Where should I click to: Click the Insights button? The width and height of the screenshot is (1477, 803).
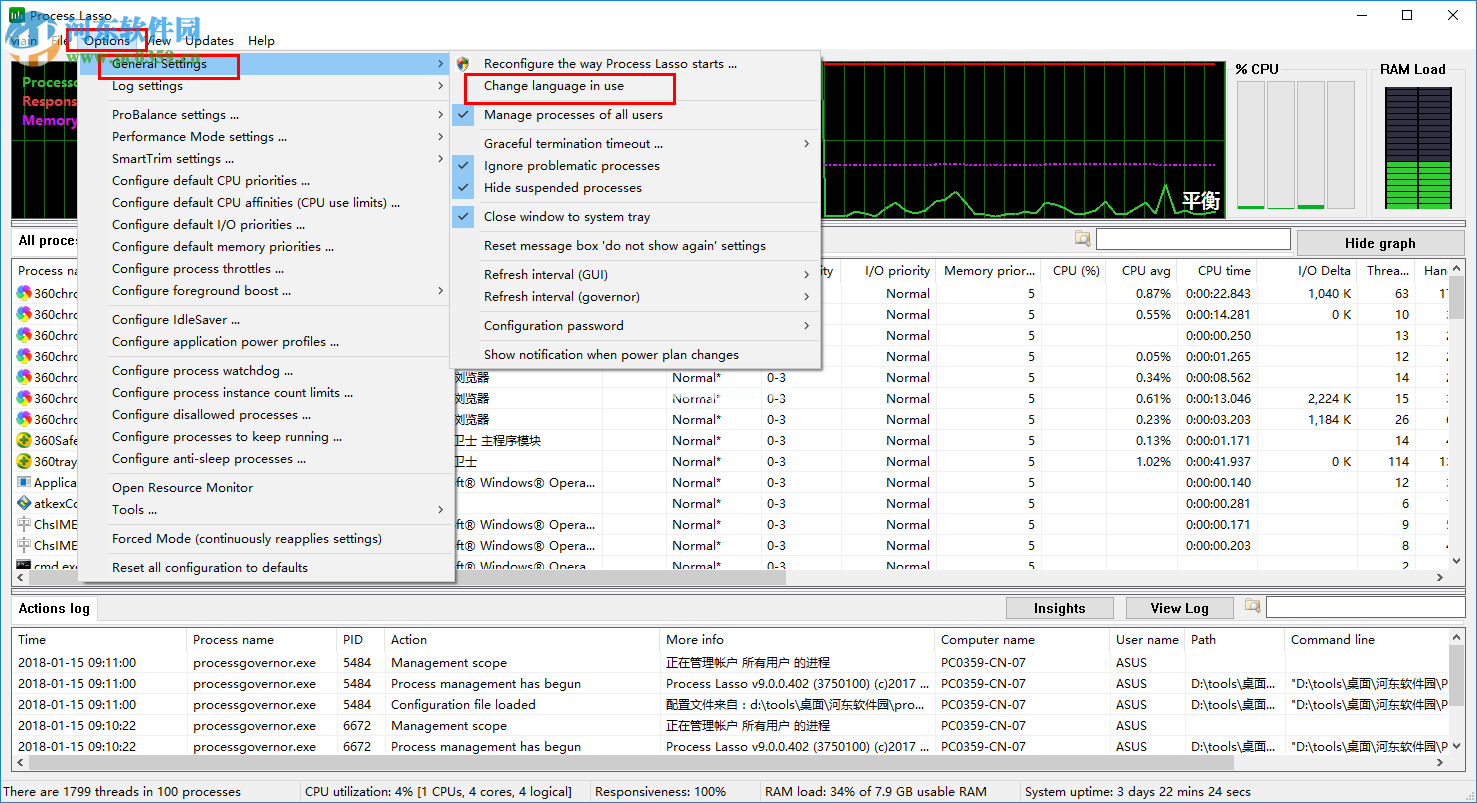pos(1059,608)
